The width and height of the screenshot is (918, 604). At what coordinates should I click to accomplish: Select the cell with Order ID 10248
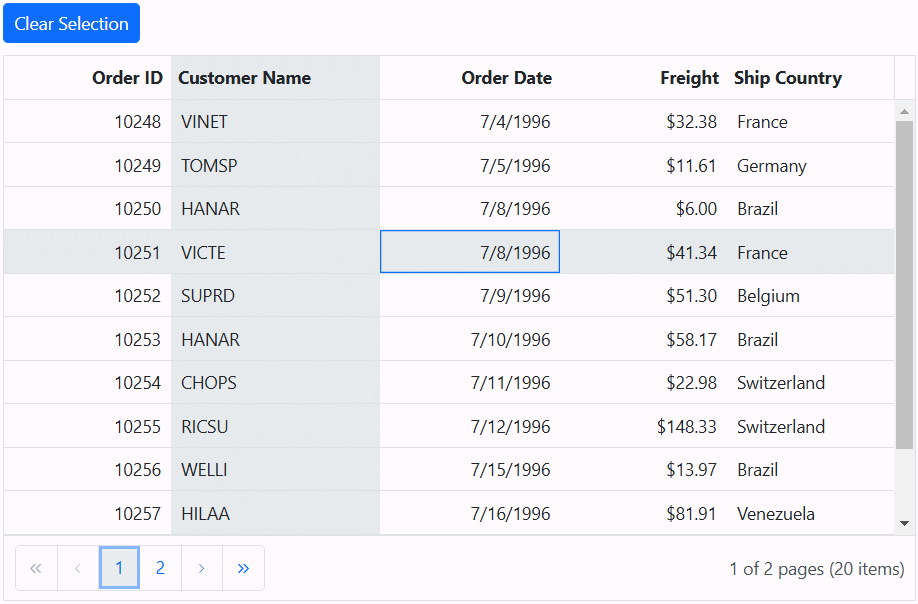pyautogui.click(x=137, y=122)
